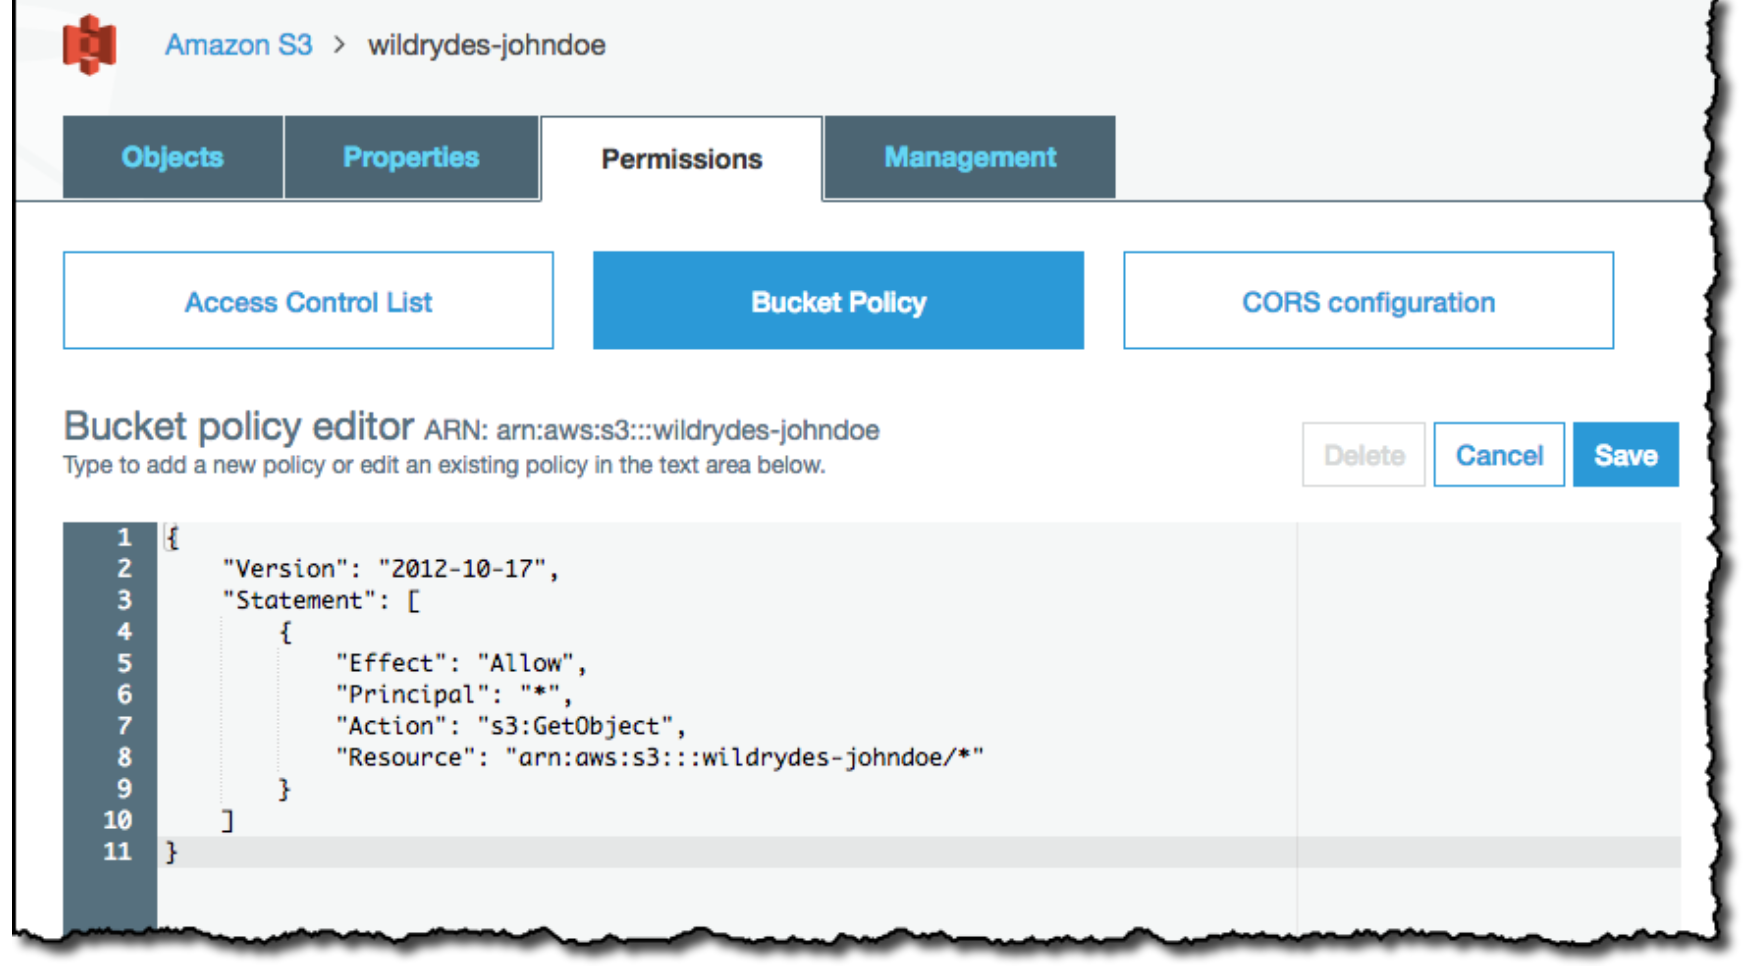This screenshot has height=970, width=1746.
Task: Click line number 10 in the gutter
Action: pyautogui.click(x=117, y=820)
